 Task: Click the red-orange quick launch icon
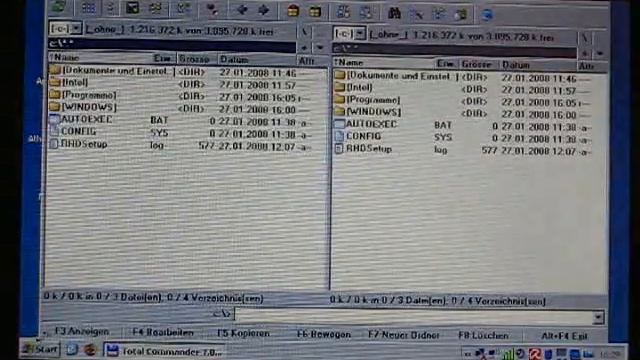point(90,350)
